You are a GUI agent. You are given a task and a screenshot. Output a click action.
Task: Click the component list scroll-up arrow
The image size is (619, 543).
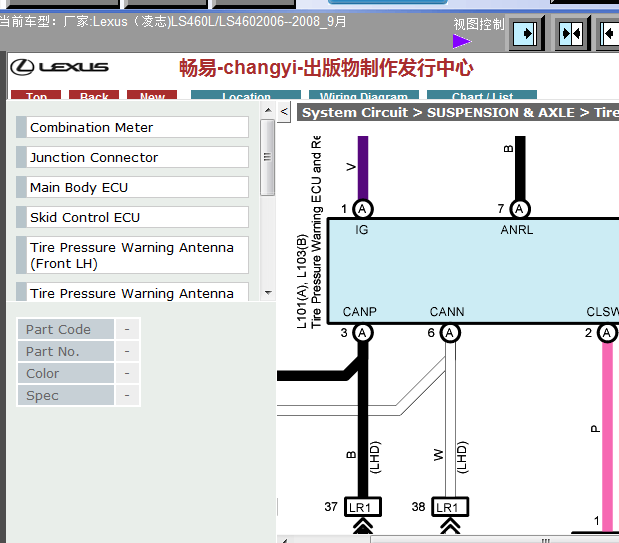(268, 110)
